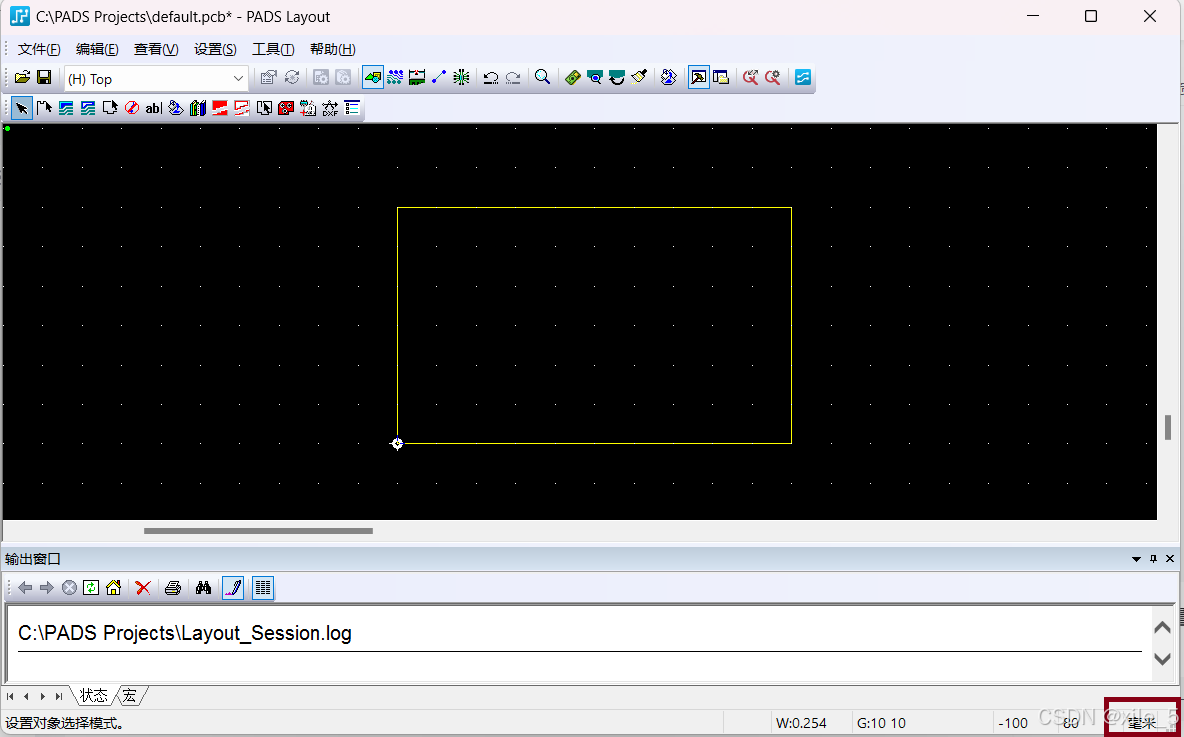Click the binoculars Find icon
1184x737 pixels.
pos(203,587)
